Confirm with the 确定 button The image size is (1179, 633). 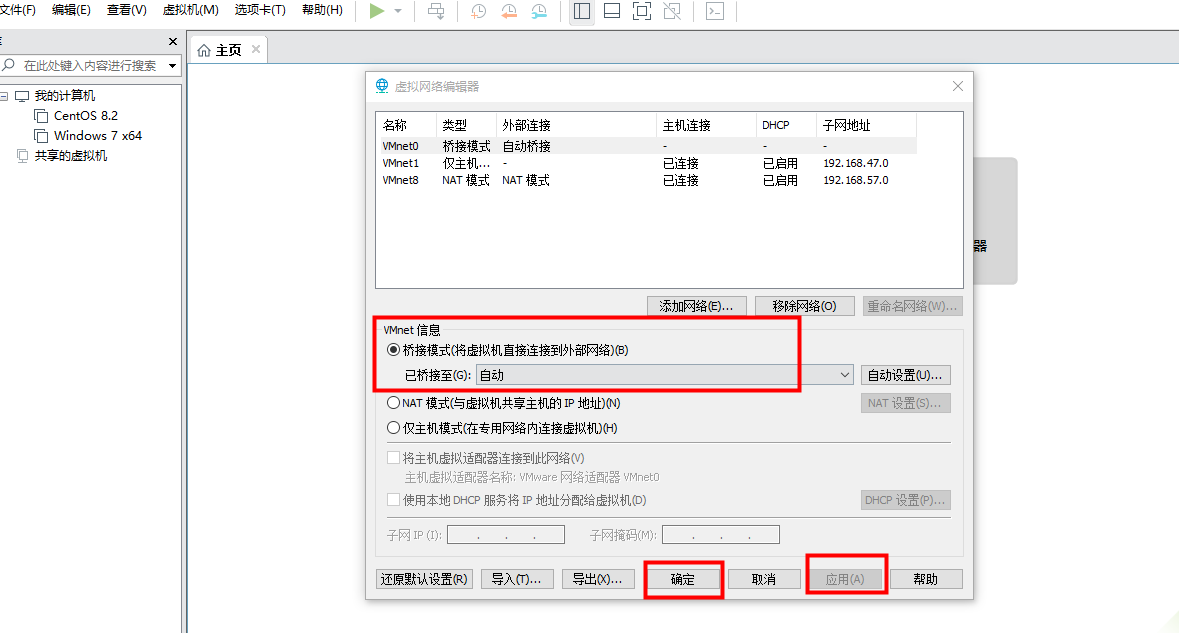pos(683,579)
